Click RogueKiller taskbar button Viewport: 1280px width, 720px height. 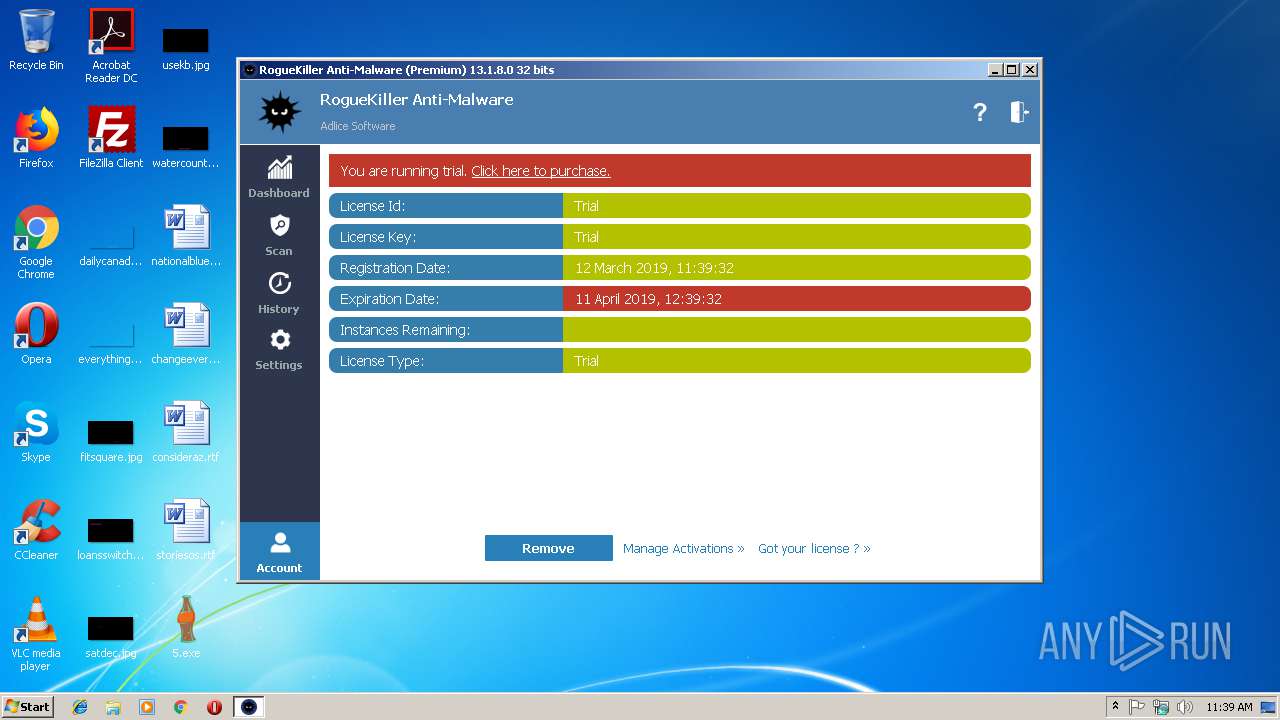point(249,707)
